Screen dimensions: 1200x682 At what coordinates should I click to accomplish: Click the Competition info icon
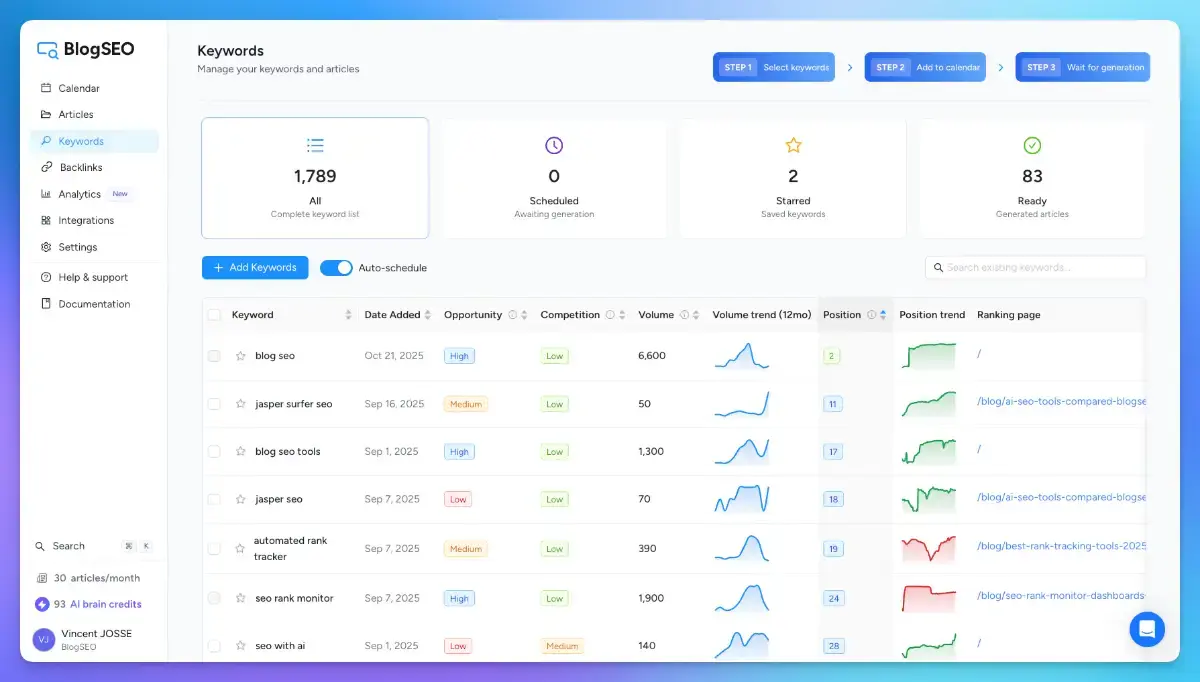[x=610, y=315]
